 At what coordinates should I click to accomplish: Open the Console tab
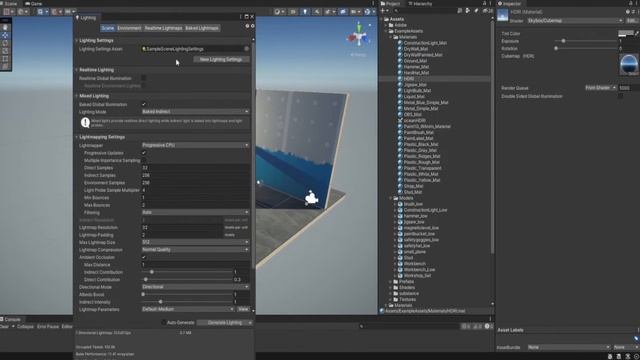[x=11, y=319]
